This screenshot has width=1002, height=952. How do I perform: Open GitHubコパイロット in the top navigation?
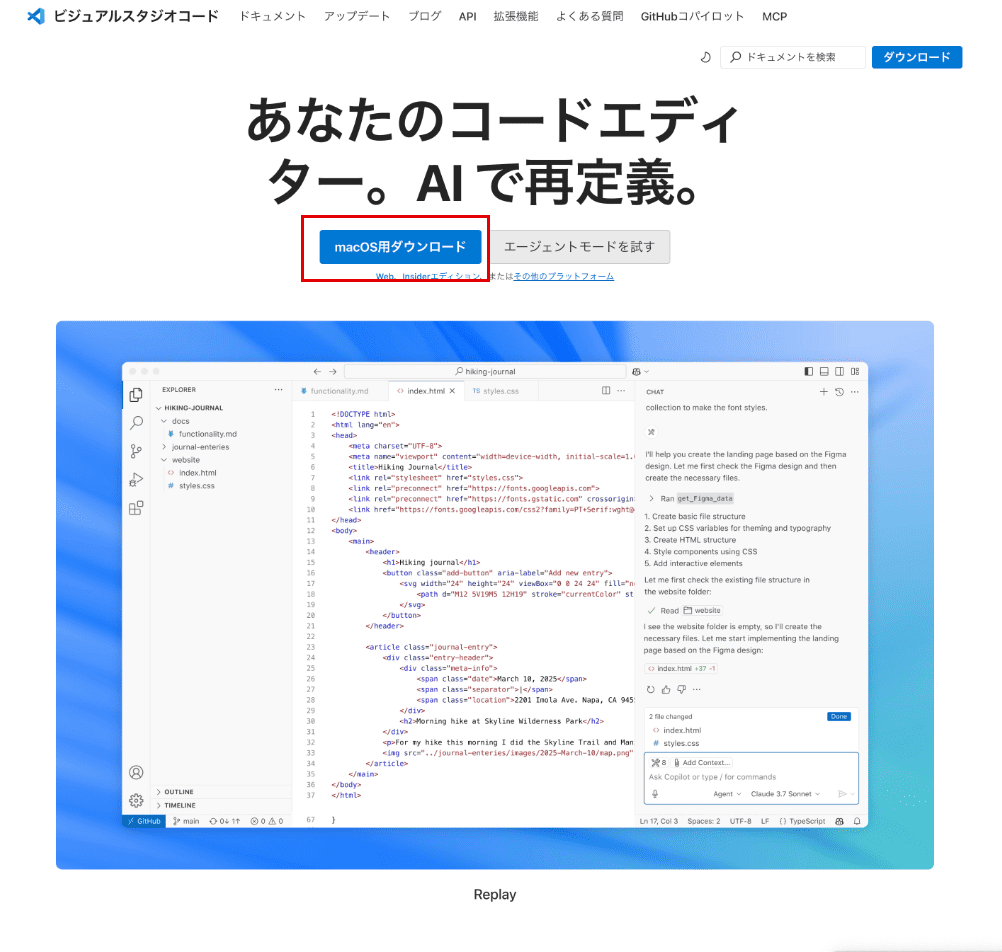(693, 16)
